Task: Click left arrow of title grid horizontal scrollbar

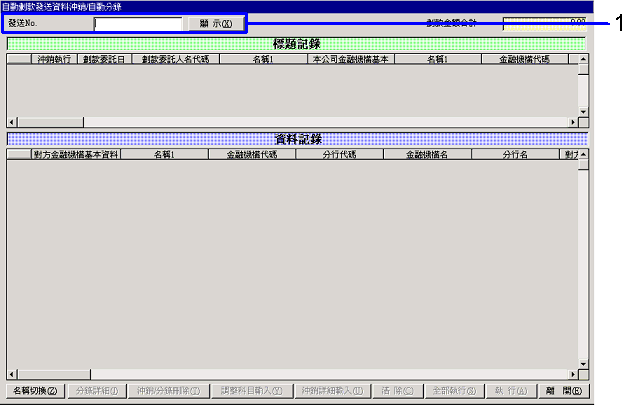Action: point(11,122)
